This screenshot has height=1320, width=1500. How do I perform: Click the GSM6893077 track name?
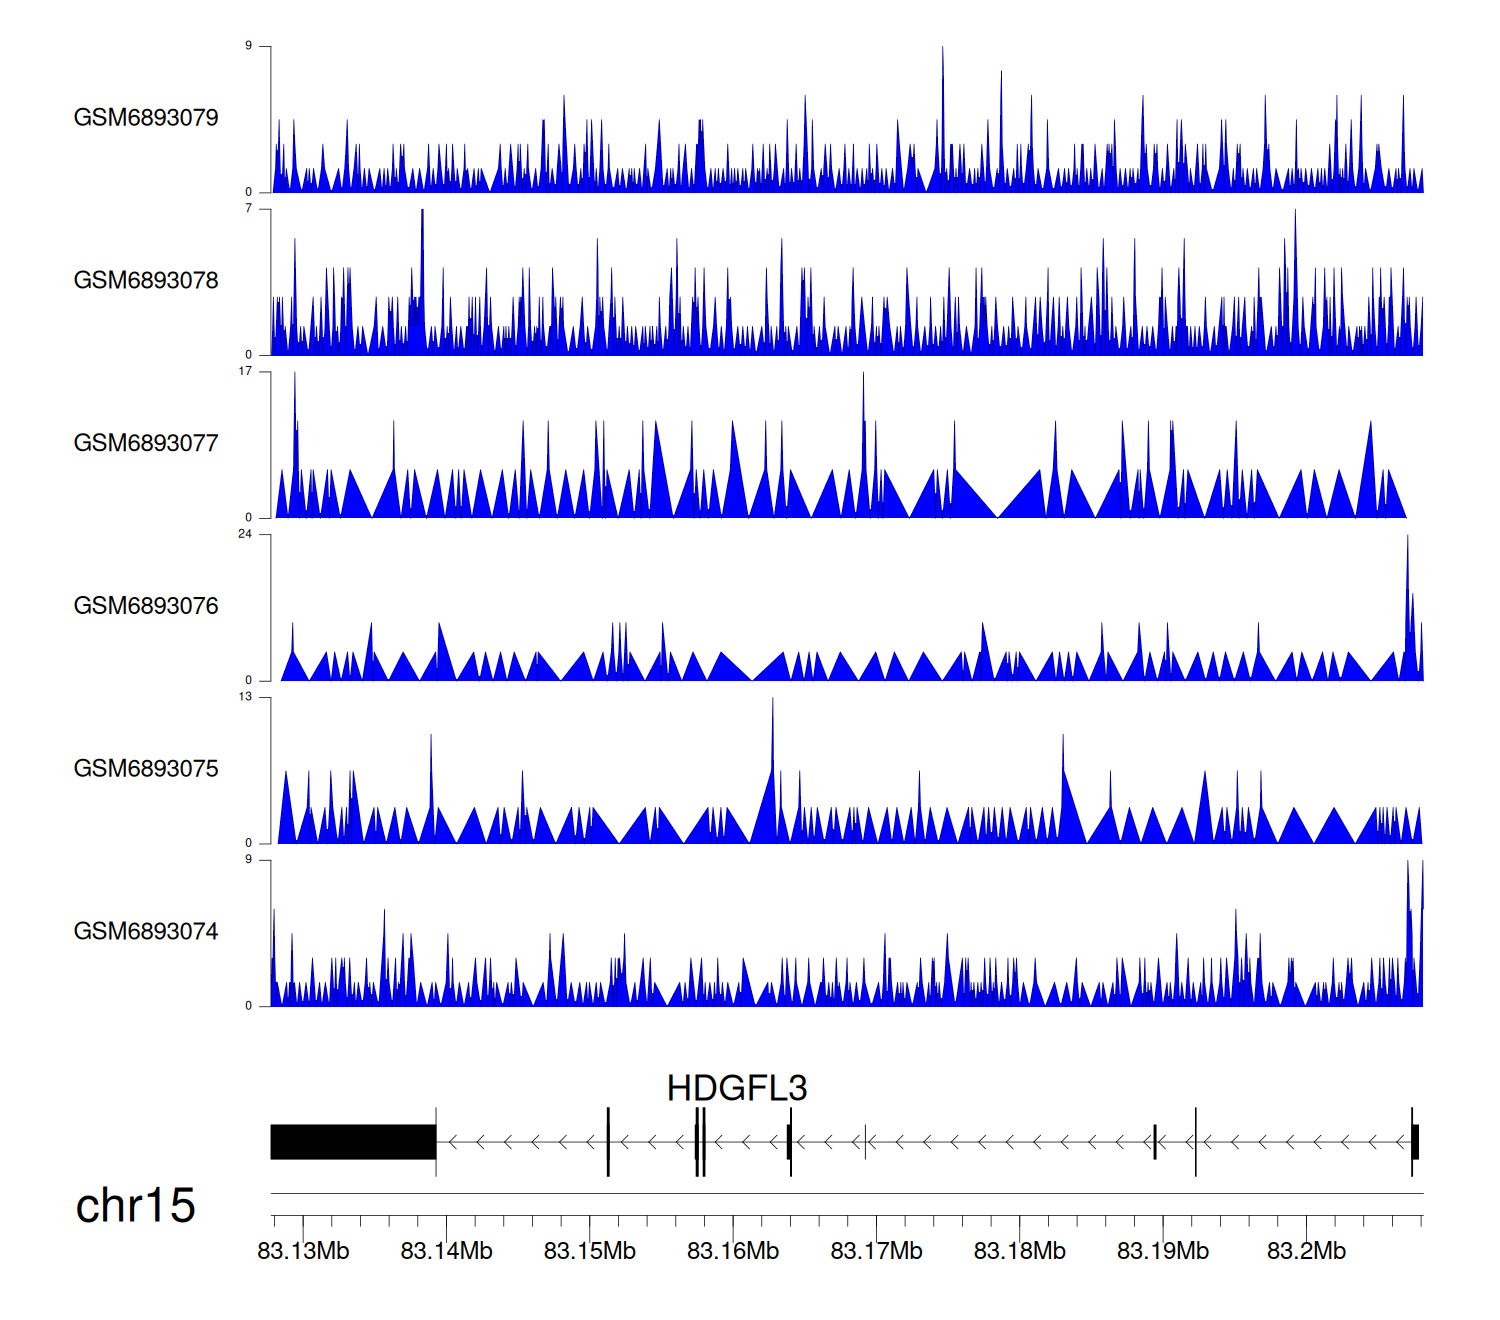click(x=146, y=444)
